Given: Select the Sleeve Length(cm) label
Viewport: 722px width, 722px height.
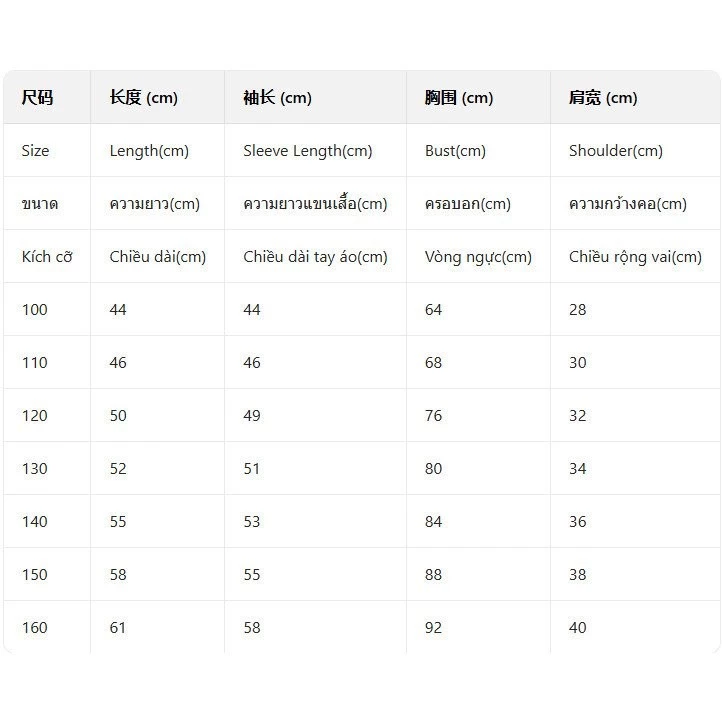Looking at the screenshot, I should tap(308, 151).
